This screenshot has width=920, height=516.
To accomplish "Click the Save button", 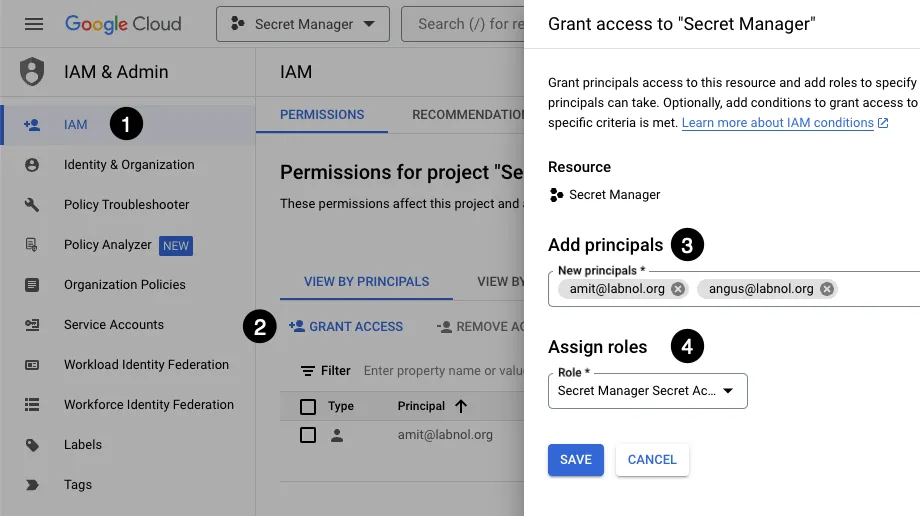I will 575,460.
